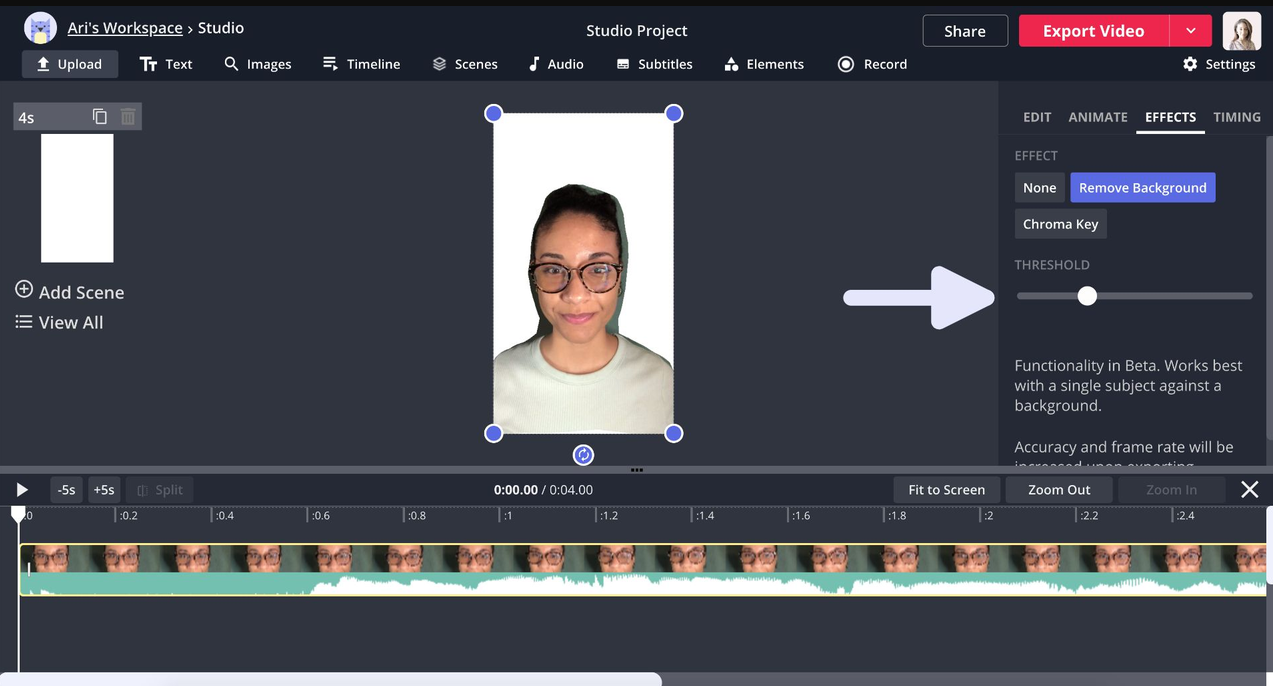This screenshot has height=686, width=1273.
Task: Click Fit to Screen button
Action: 947,490
